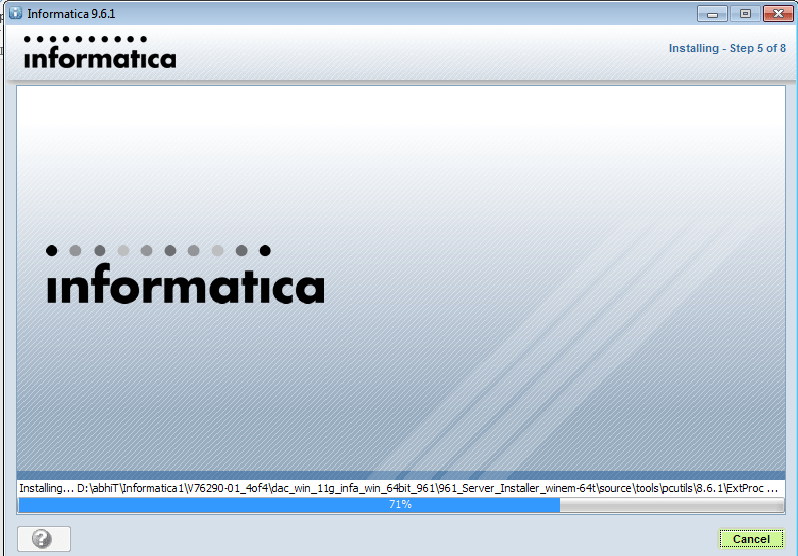Image resolution: width=798 pixels, height=556 pixels.
Task: Click the Informatica installer title bar icon
Action: (x=15, y=13)
